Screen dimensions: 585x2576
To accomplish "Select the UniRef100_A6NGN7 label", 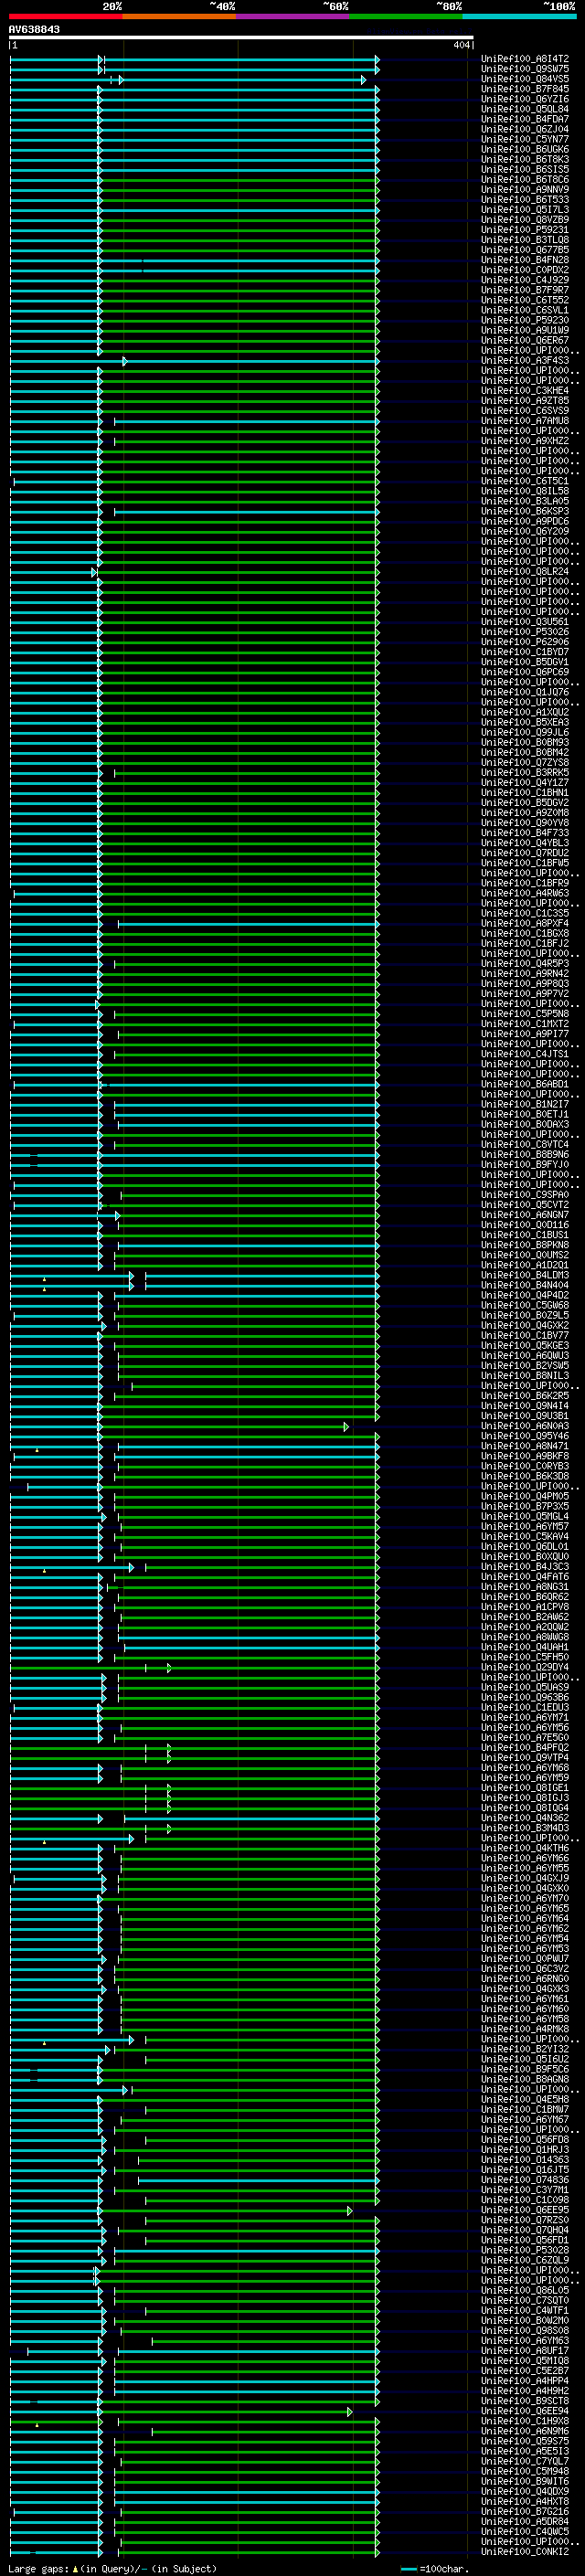I will 525,1215.
